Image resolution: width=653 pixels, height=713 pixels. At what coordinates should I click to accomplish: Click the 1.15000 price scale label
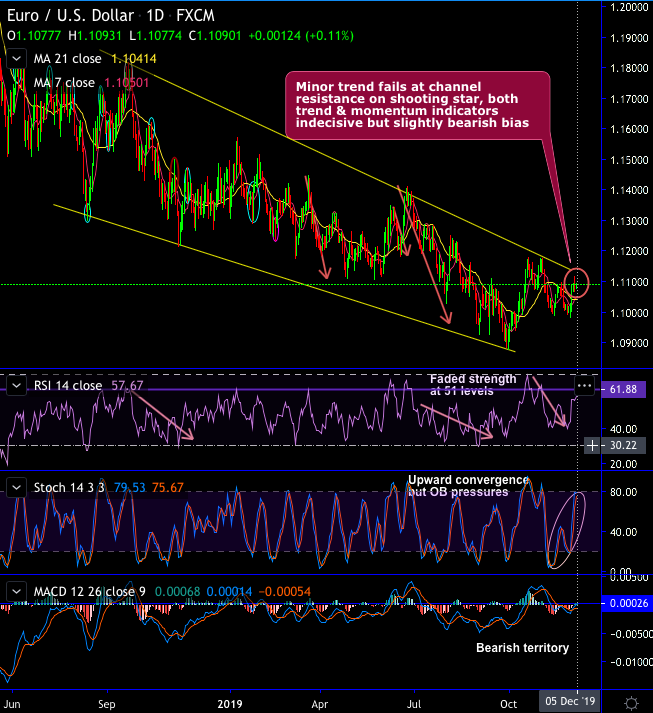629,160
